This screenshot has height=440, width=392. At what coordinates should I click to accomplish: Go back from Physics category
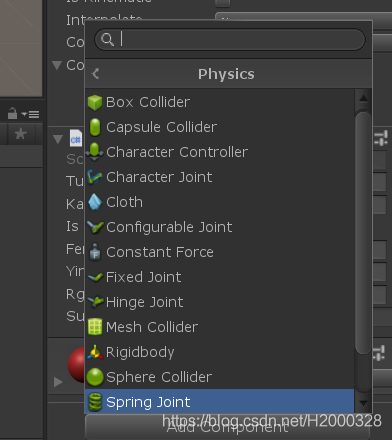(96, 74)
